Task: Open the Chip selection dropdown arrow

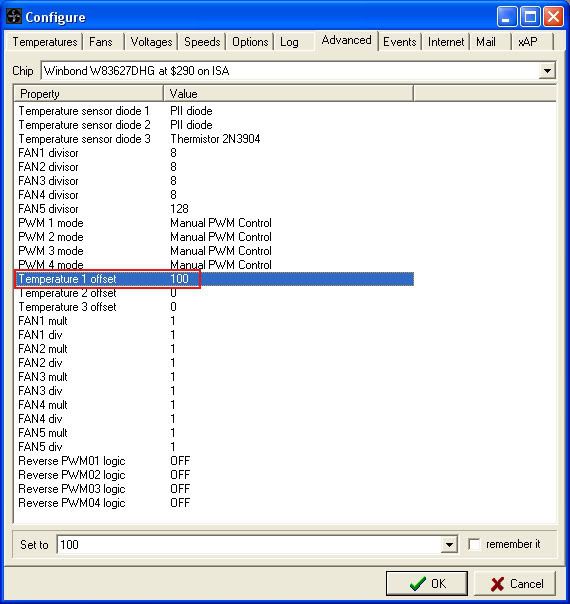Action: [x=547, y=71]
